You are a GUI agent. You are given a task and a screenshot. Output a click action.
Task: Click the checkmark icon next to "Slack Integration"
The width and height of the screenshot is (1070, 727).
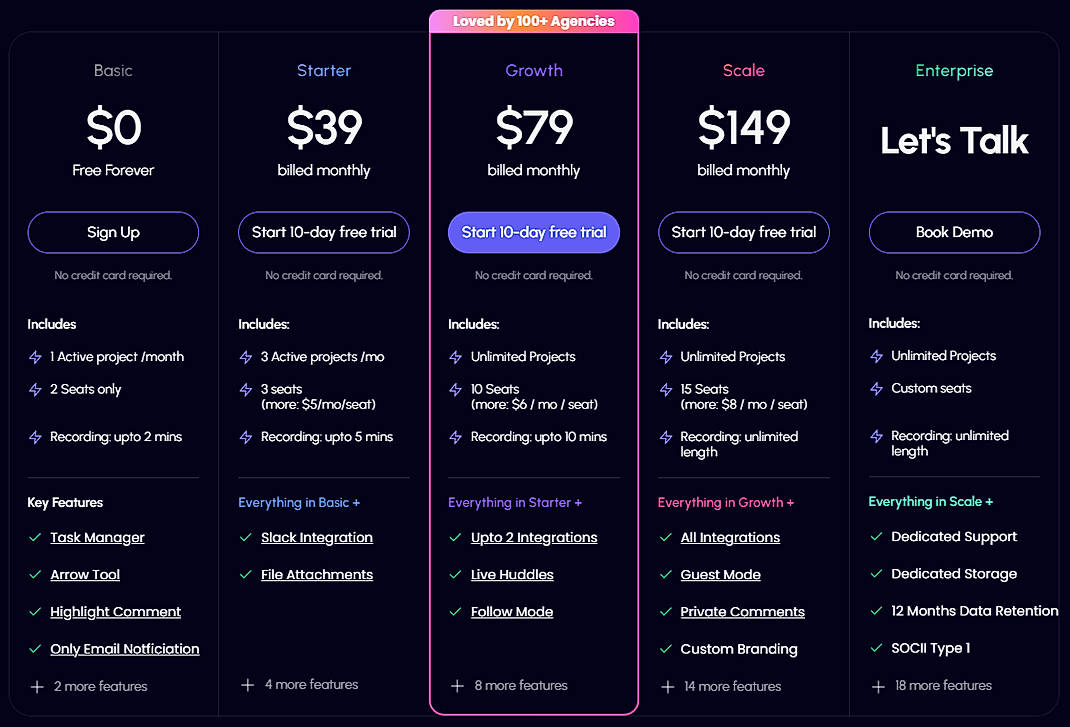(246, 537)
